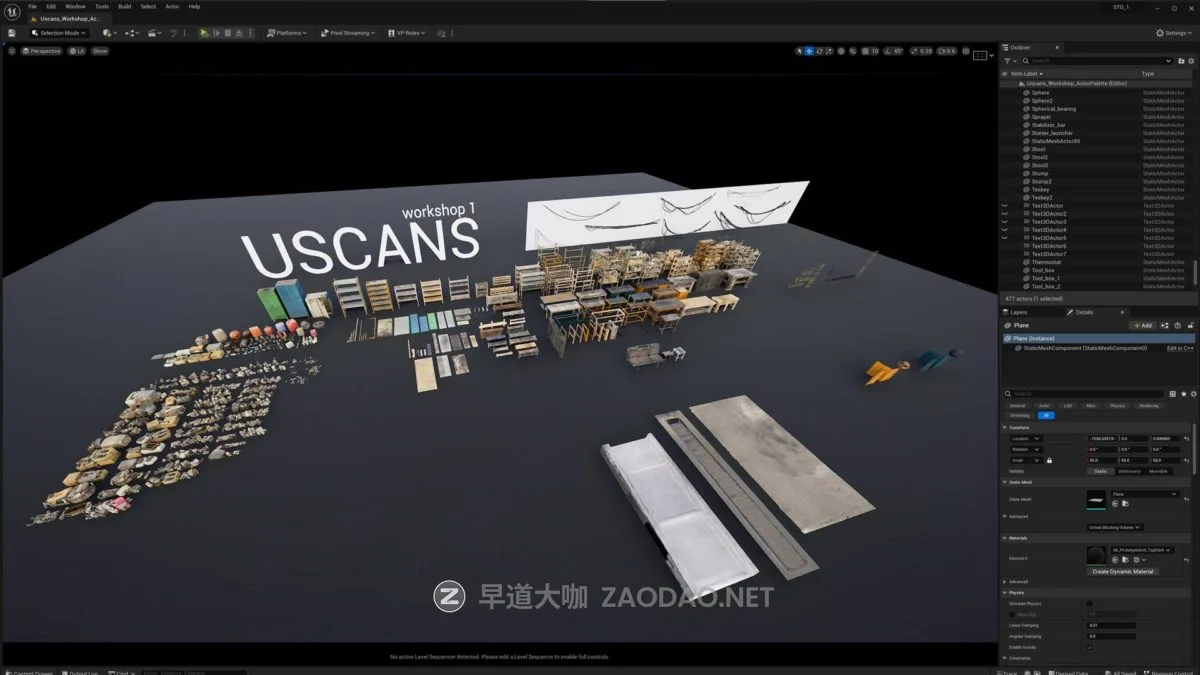The width and height of the screenshot is (1200, 675).
Task: Click the scale lock icon in Transform
Action: [x=1049, y=460]
